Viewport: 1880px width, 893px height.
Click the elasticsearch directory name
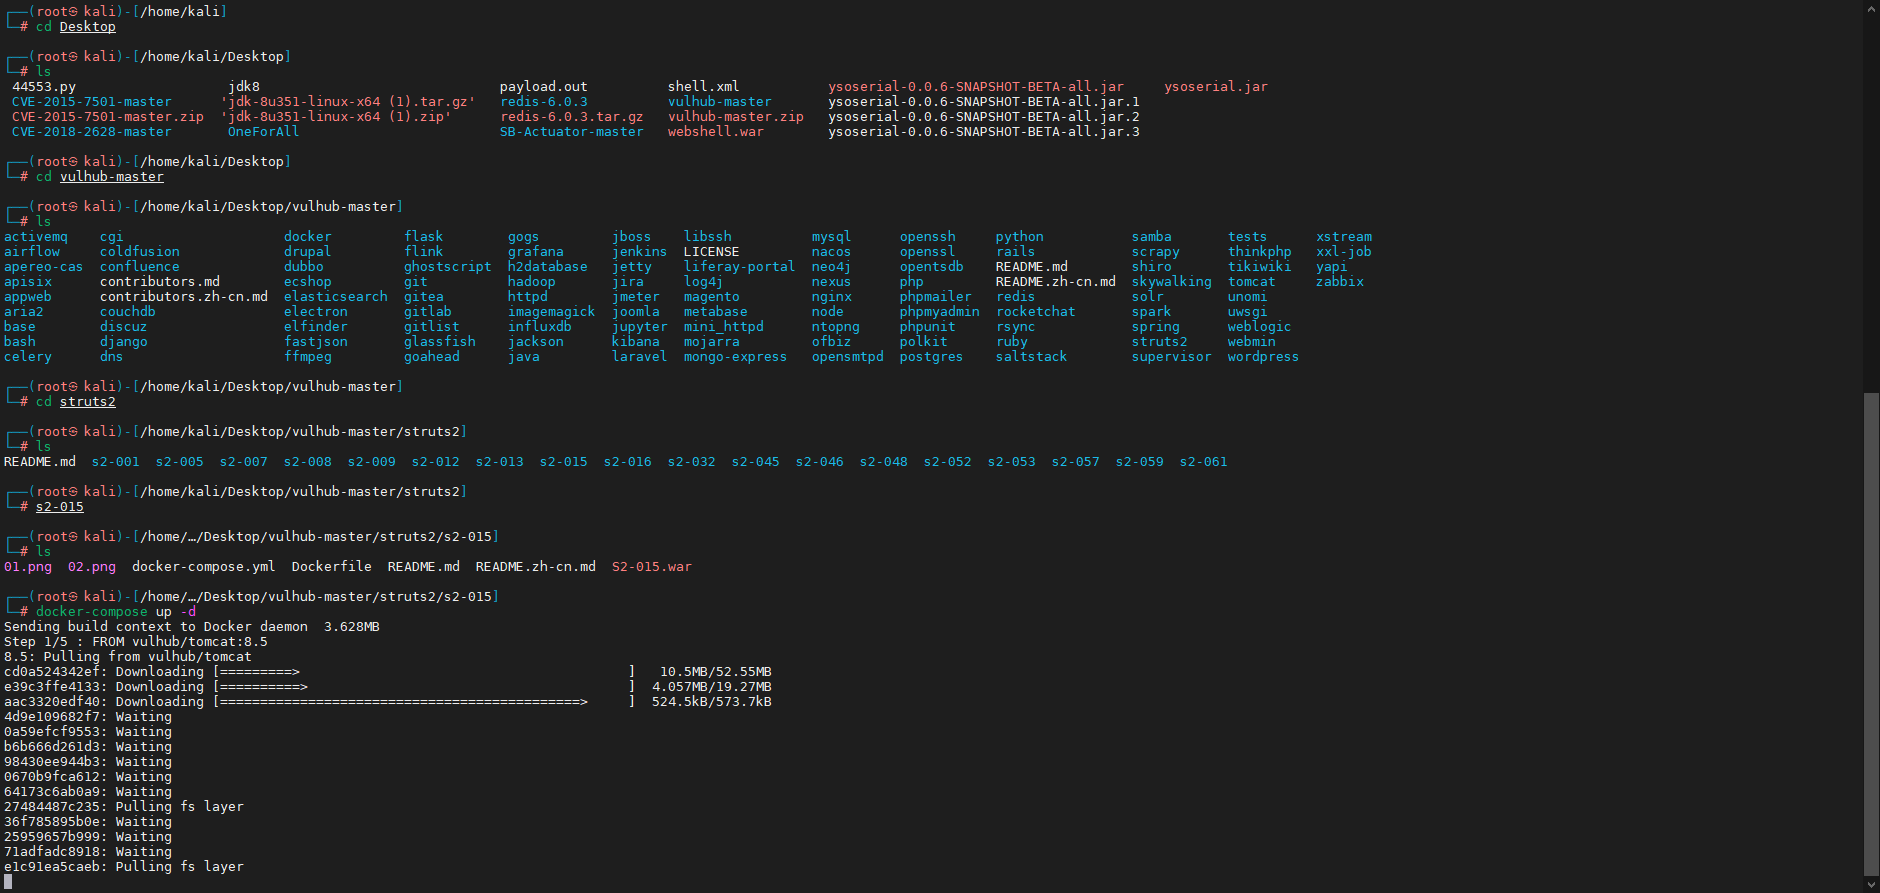click(x=336, y=297)
